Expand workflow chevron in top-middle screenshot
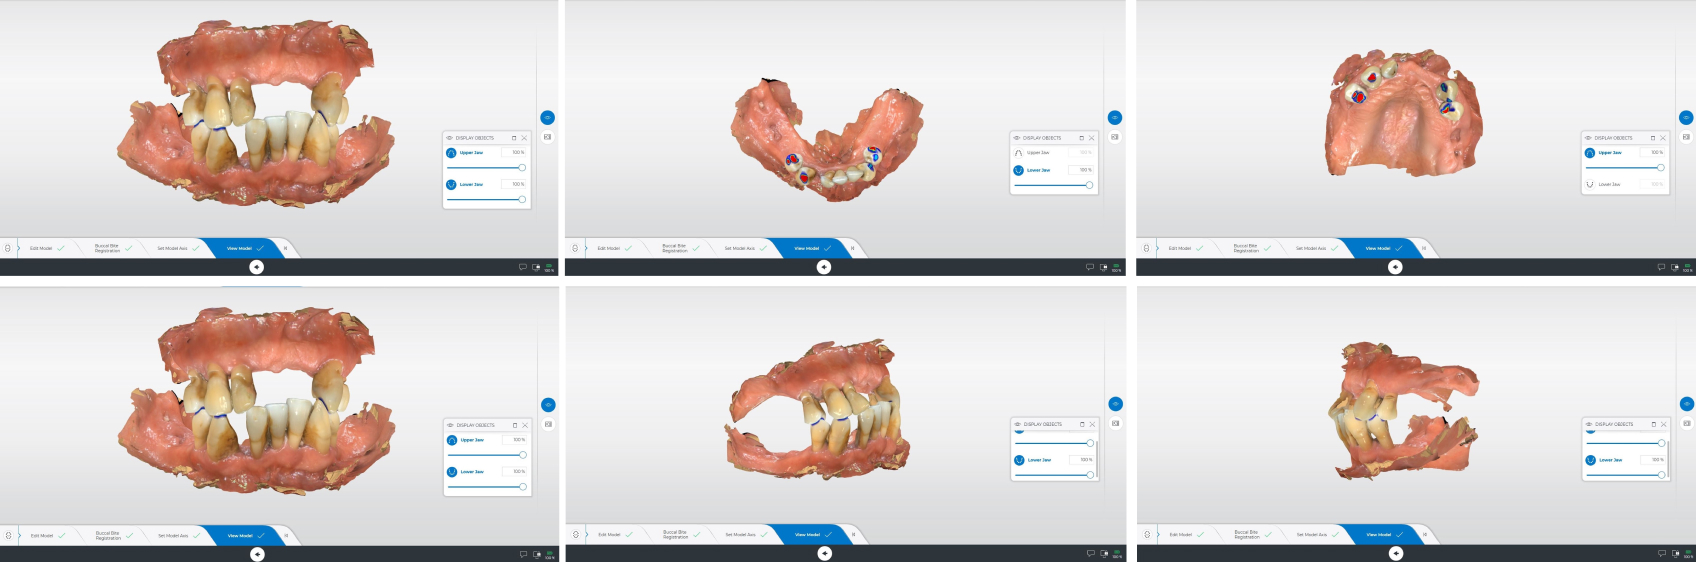Viewport: 1696px width, 562px height. tap(586, 248)
